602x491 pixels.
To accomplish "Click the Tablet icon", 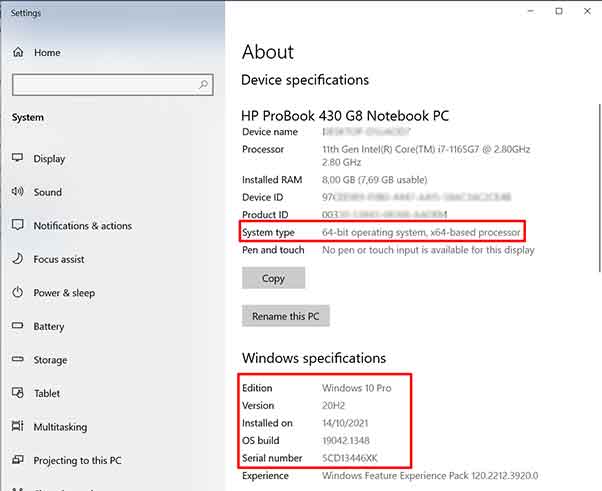I will [x=18, y=393].
